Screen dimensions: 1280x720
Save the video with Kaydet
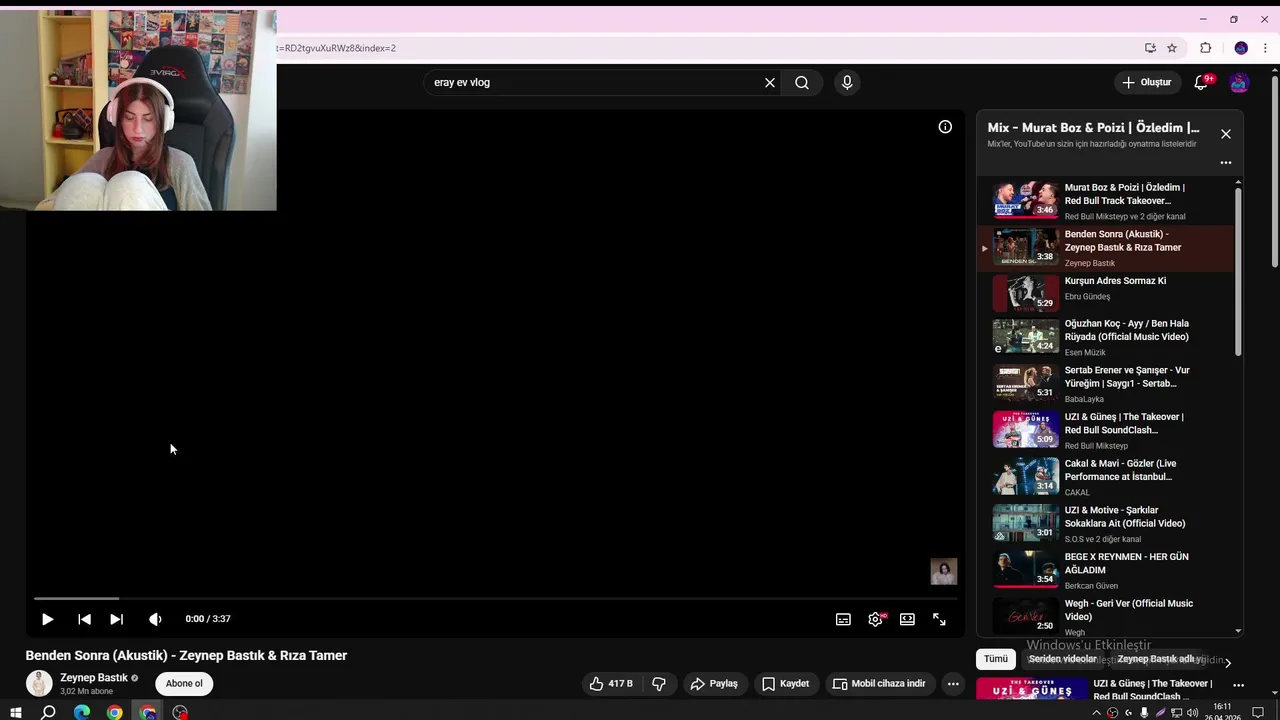[x=786, y=684]
